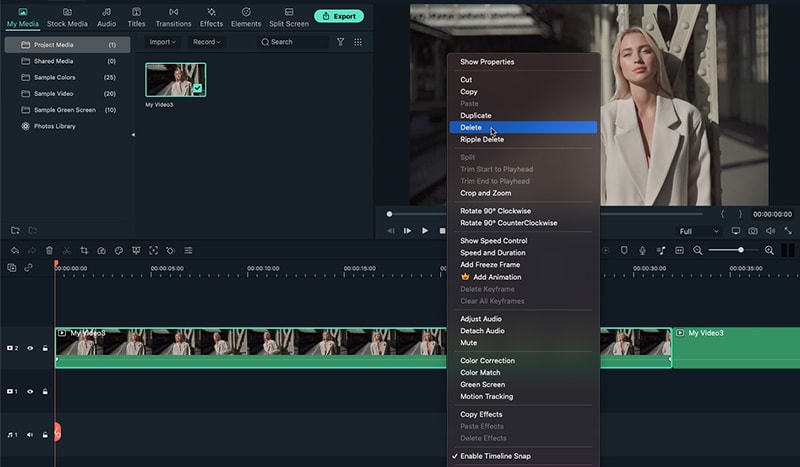Click the Export button
This screenshot has height=467, width=800.
pyautogui.click(x=339, y=16)
